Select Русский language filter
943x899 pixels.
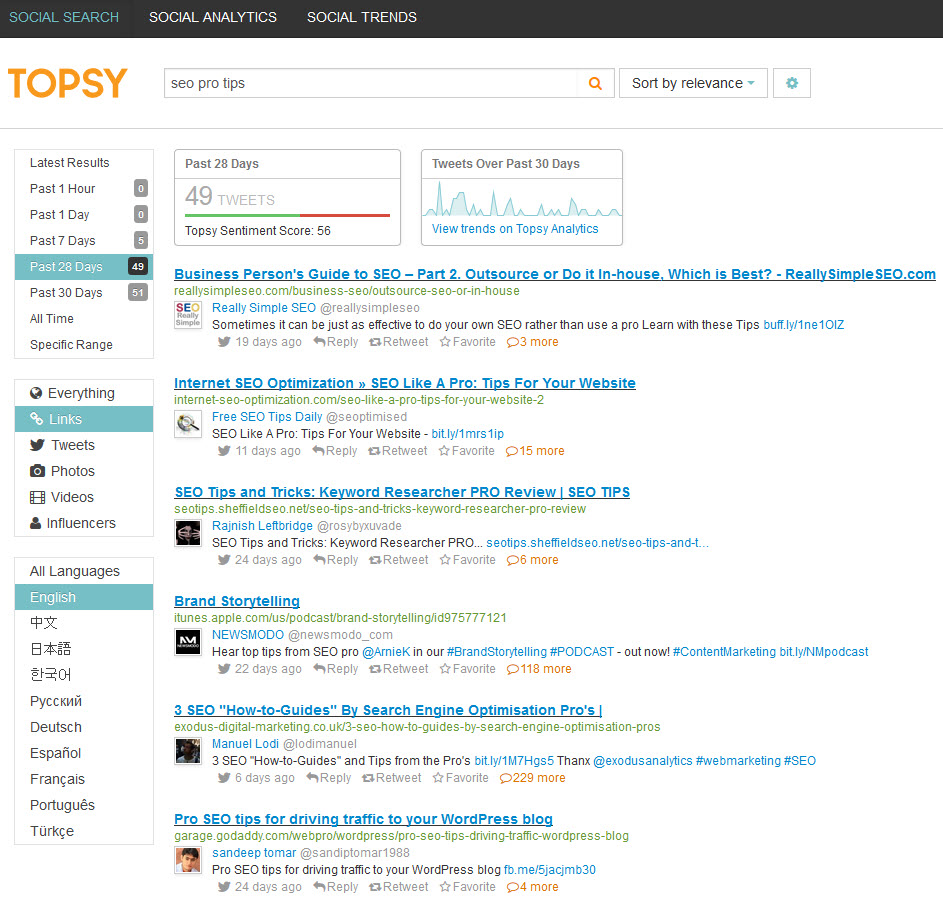tap(84, 701)
